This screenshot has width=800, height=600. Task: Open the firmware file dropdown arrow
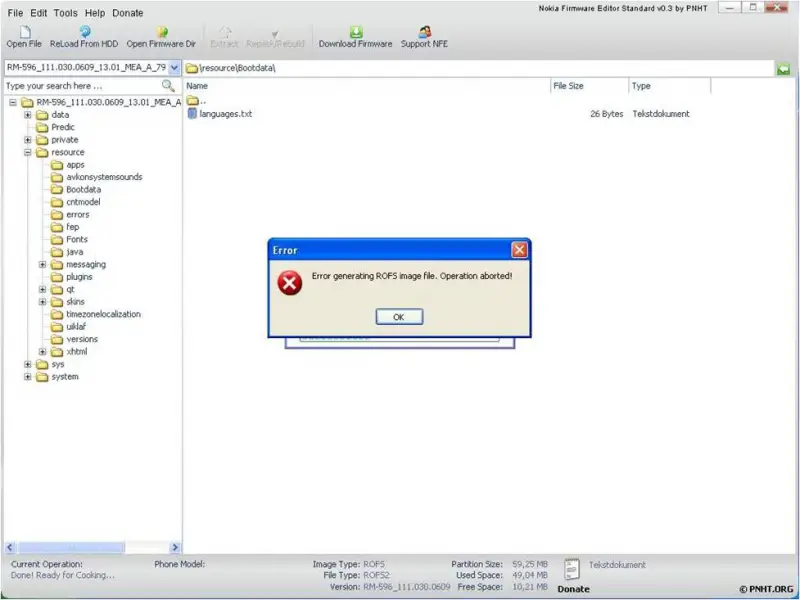(174, 68)
